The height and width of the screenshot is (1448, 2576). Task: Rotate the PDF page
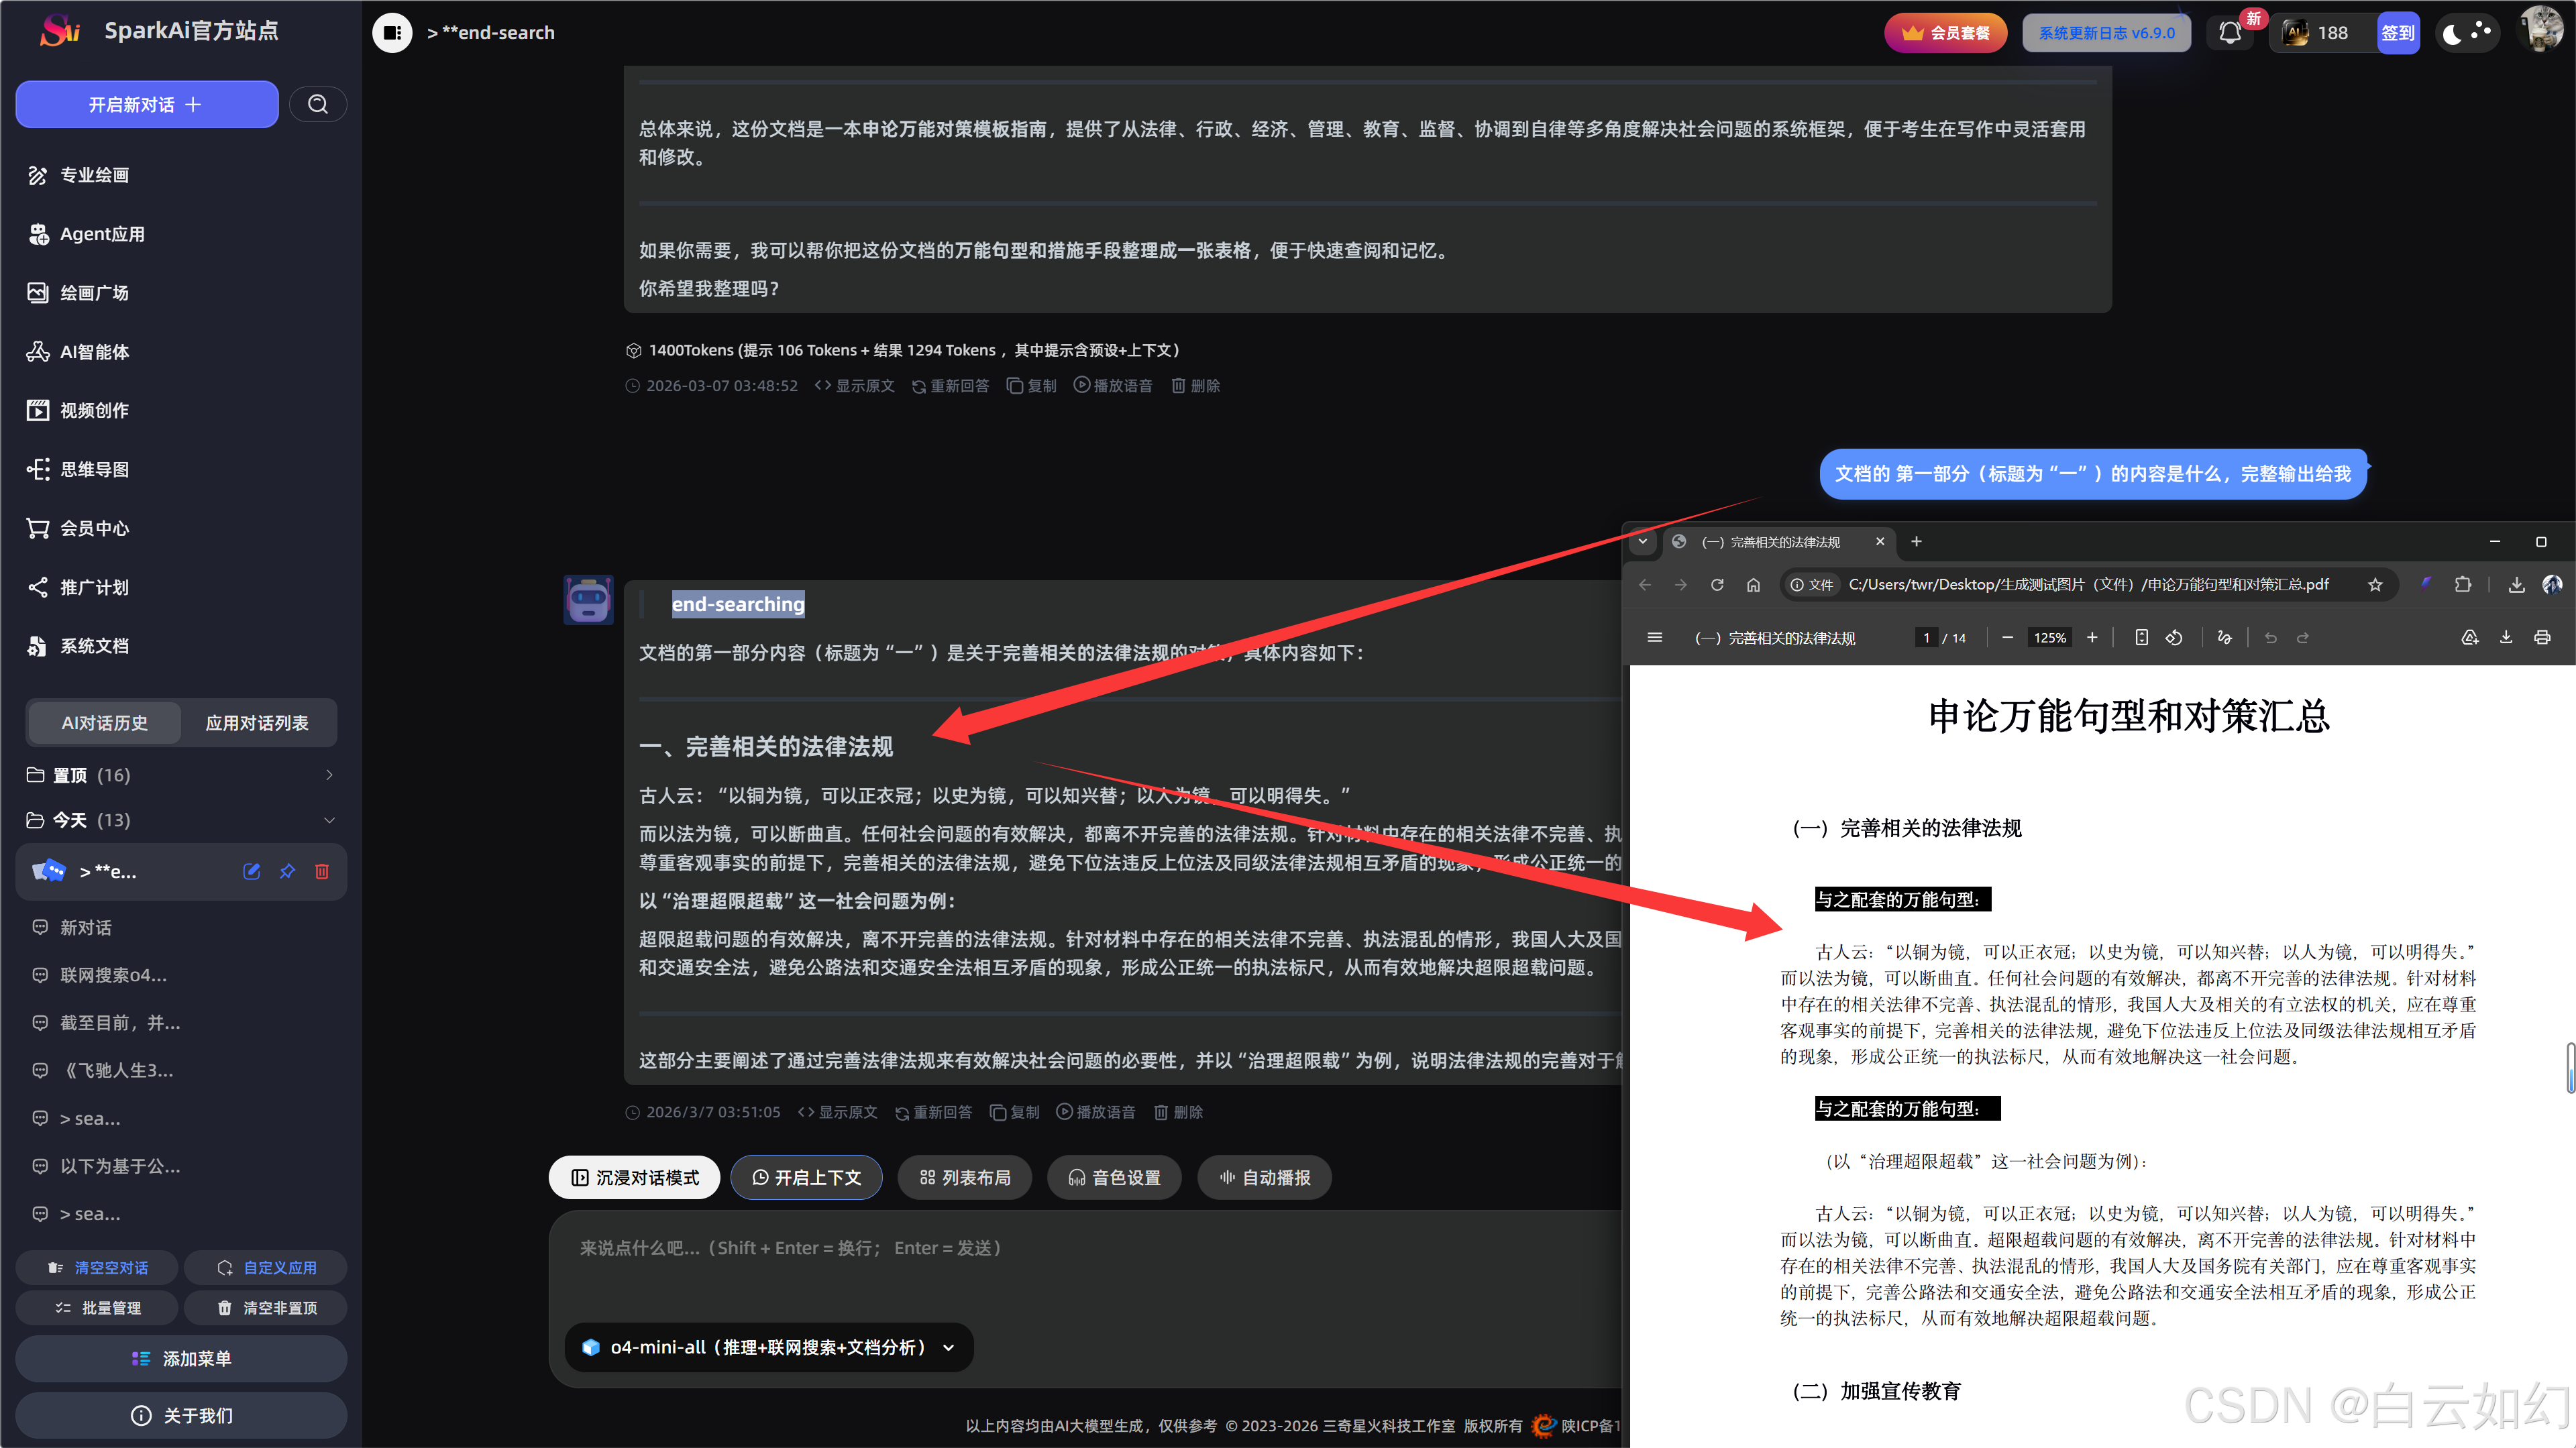pos(2174,637)
